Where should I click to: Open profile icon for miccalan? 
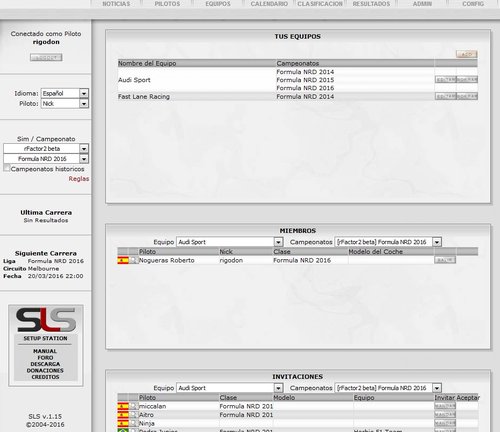[133, 406]
